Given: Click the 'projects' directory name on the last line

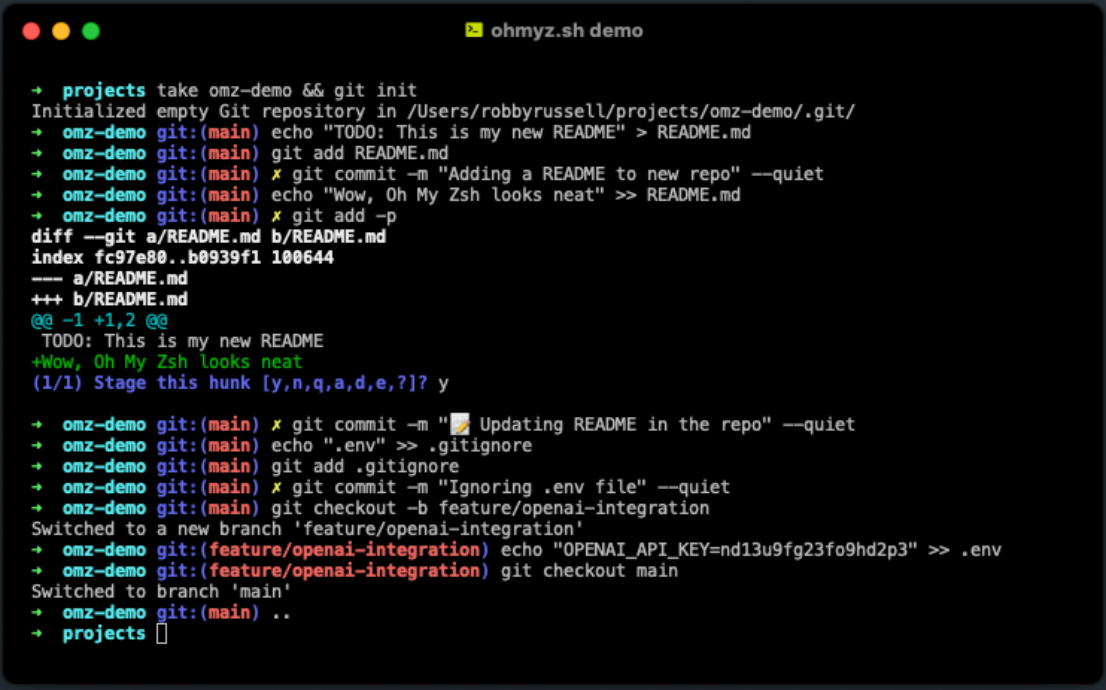Looking at the screenshot, I should [104, 634].
